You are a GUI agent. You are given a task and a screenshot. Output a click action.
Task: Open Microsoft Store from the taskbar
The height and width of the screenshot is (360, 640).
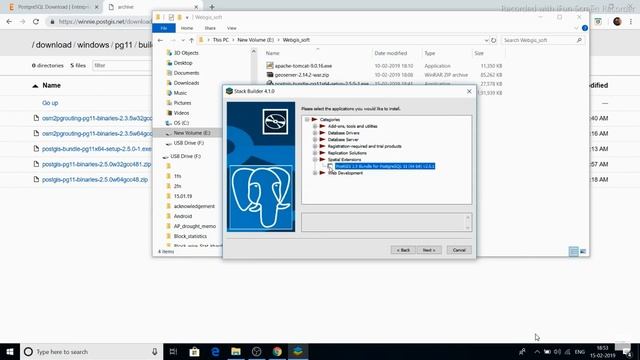[x=194, y=351]
